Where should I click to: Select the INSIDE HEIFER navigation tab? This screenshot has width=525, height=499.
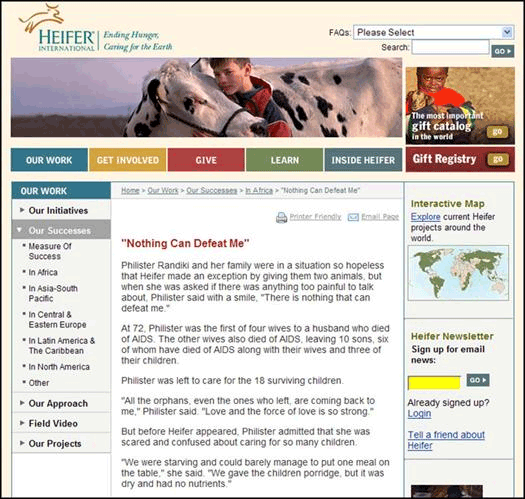coord(363,160)
